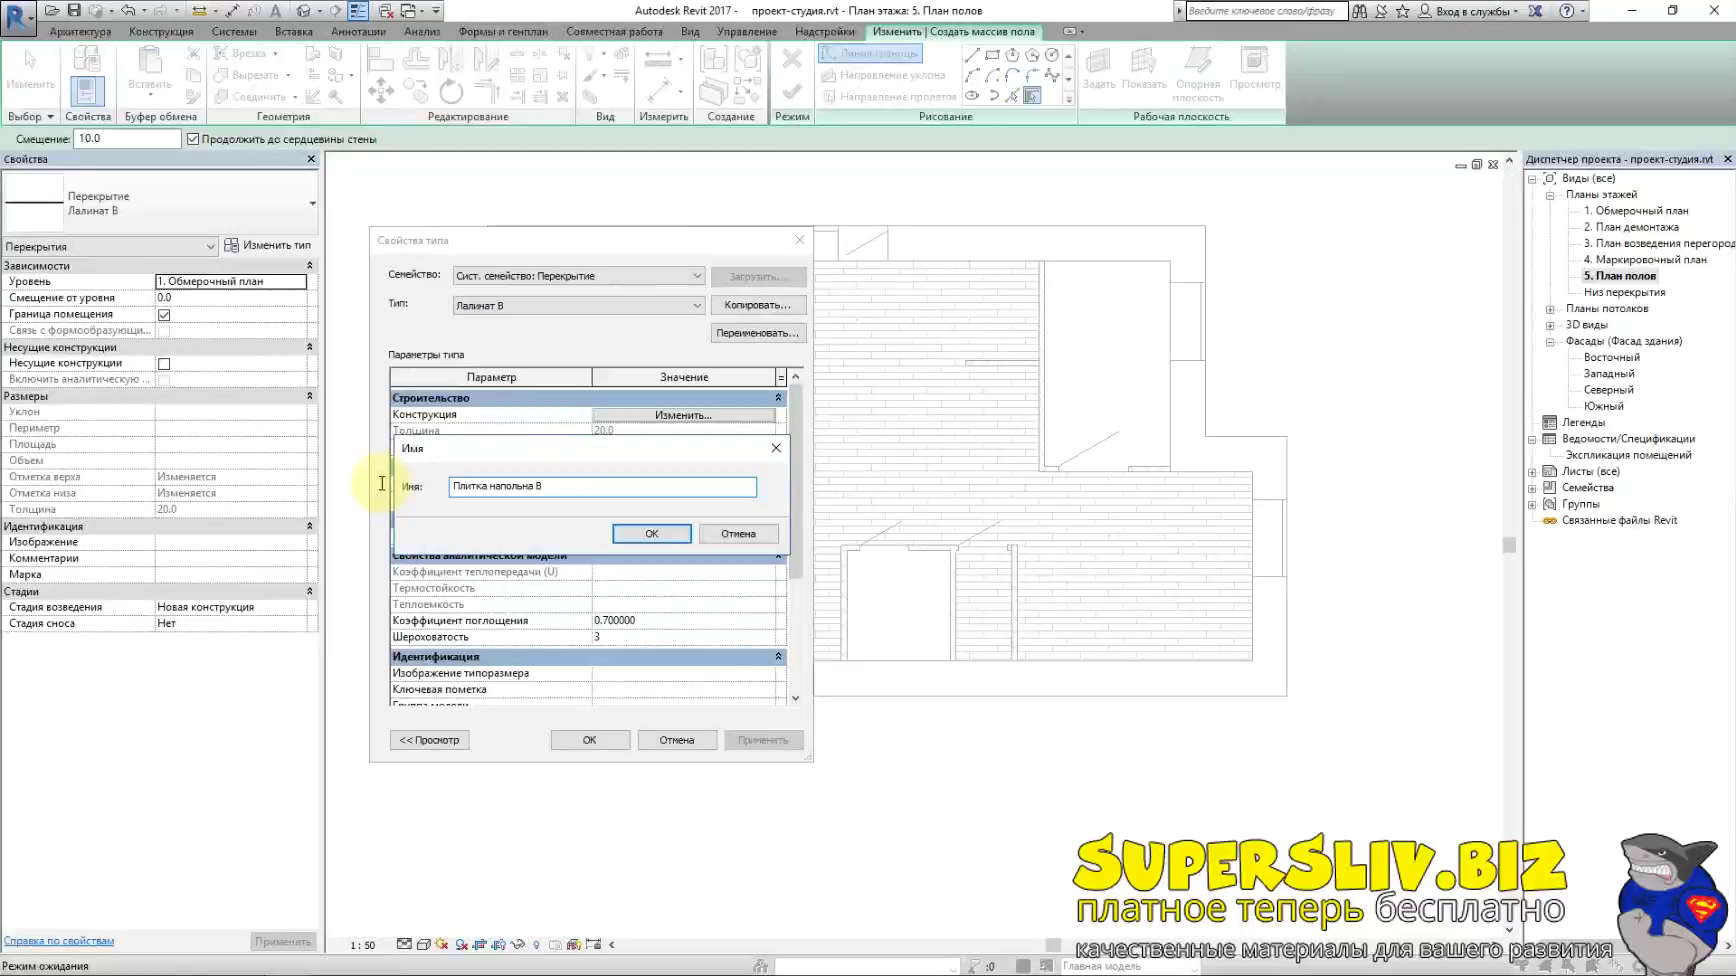
Task: Switch to the 'Аннотации' ribbon tab
Action: pyautogui.click(x=358, y=32)
